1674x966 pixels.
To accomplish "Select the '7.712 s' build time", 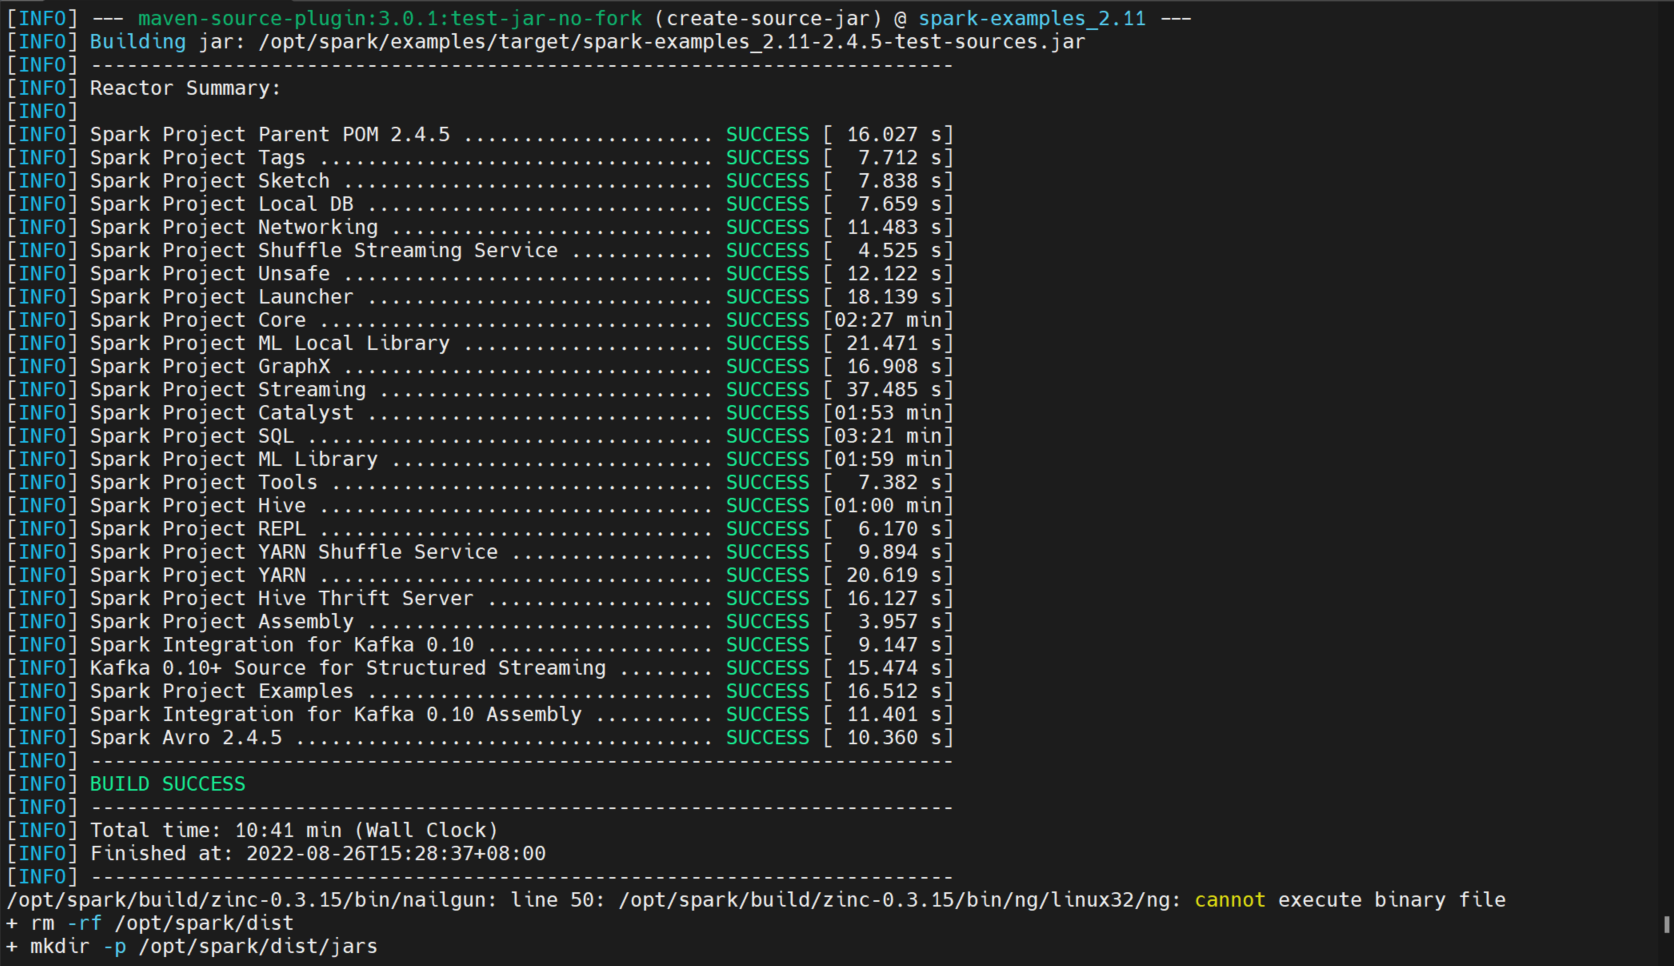I will 900,158.
